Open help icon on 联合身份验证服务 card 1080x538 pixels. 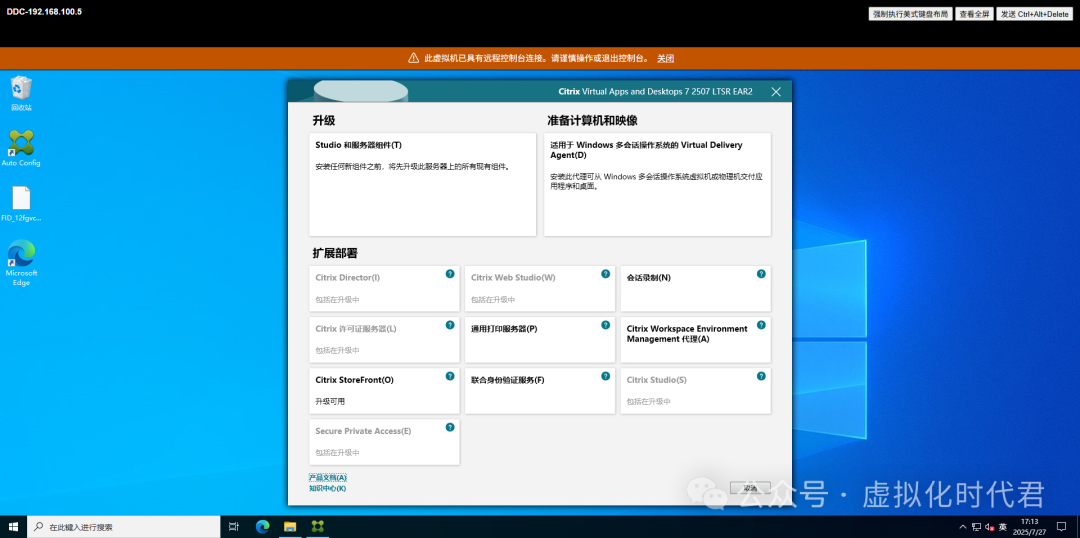click(605, 375)
